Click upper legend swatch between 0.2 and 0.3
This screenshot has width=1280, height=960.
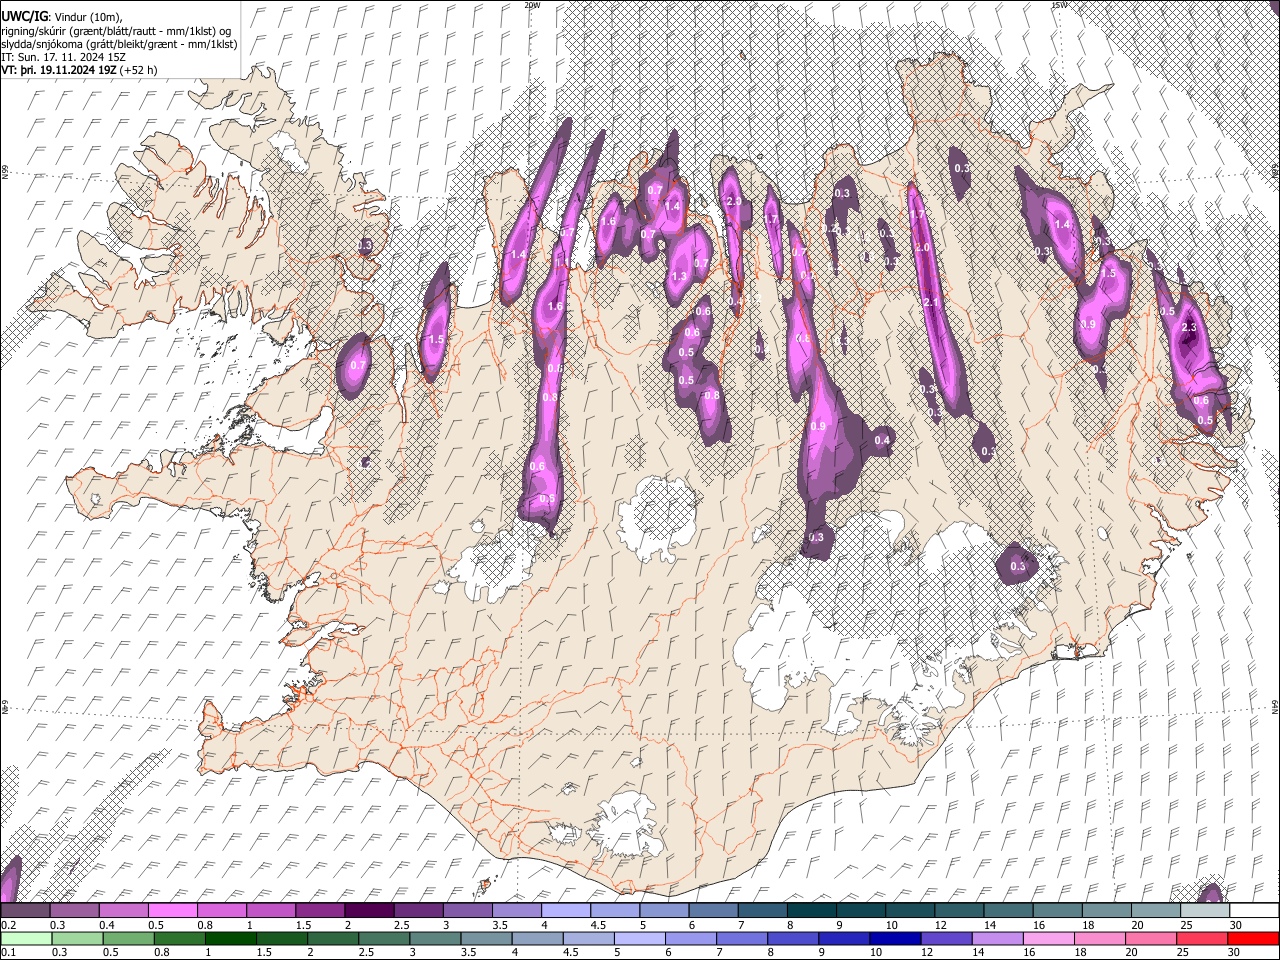point(25,910)
